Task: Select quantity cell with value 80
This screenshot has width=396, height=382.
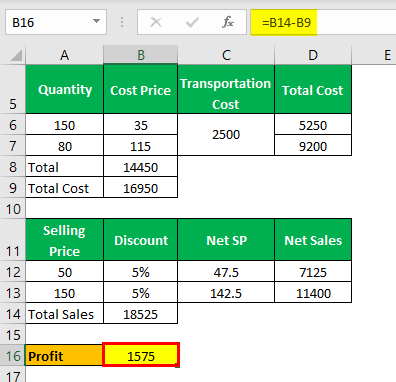Action: click(x=65, y=146)
